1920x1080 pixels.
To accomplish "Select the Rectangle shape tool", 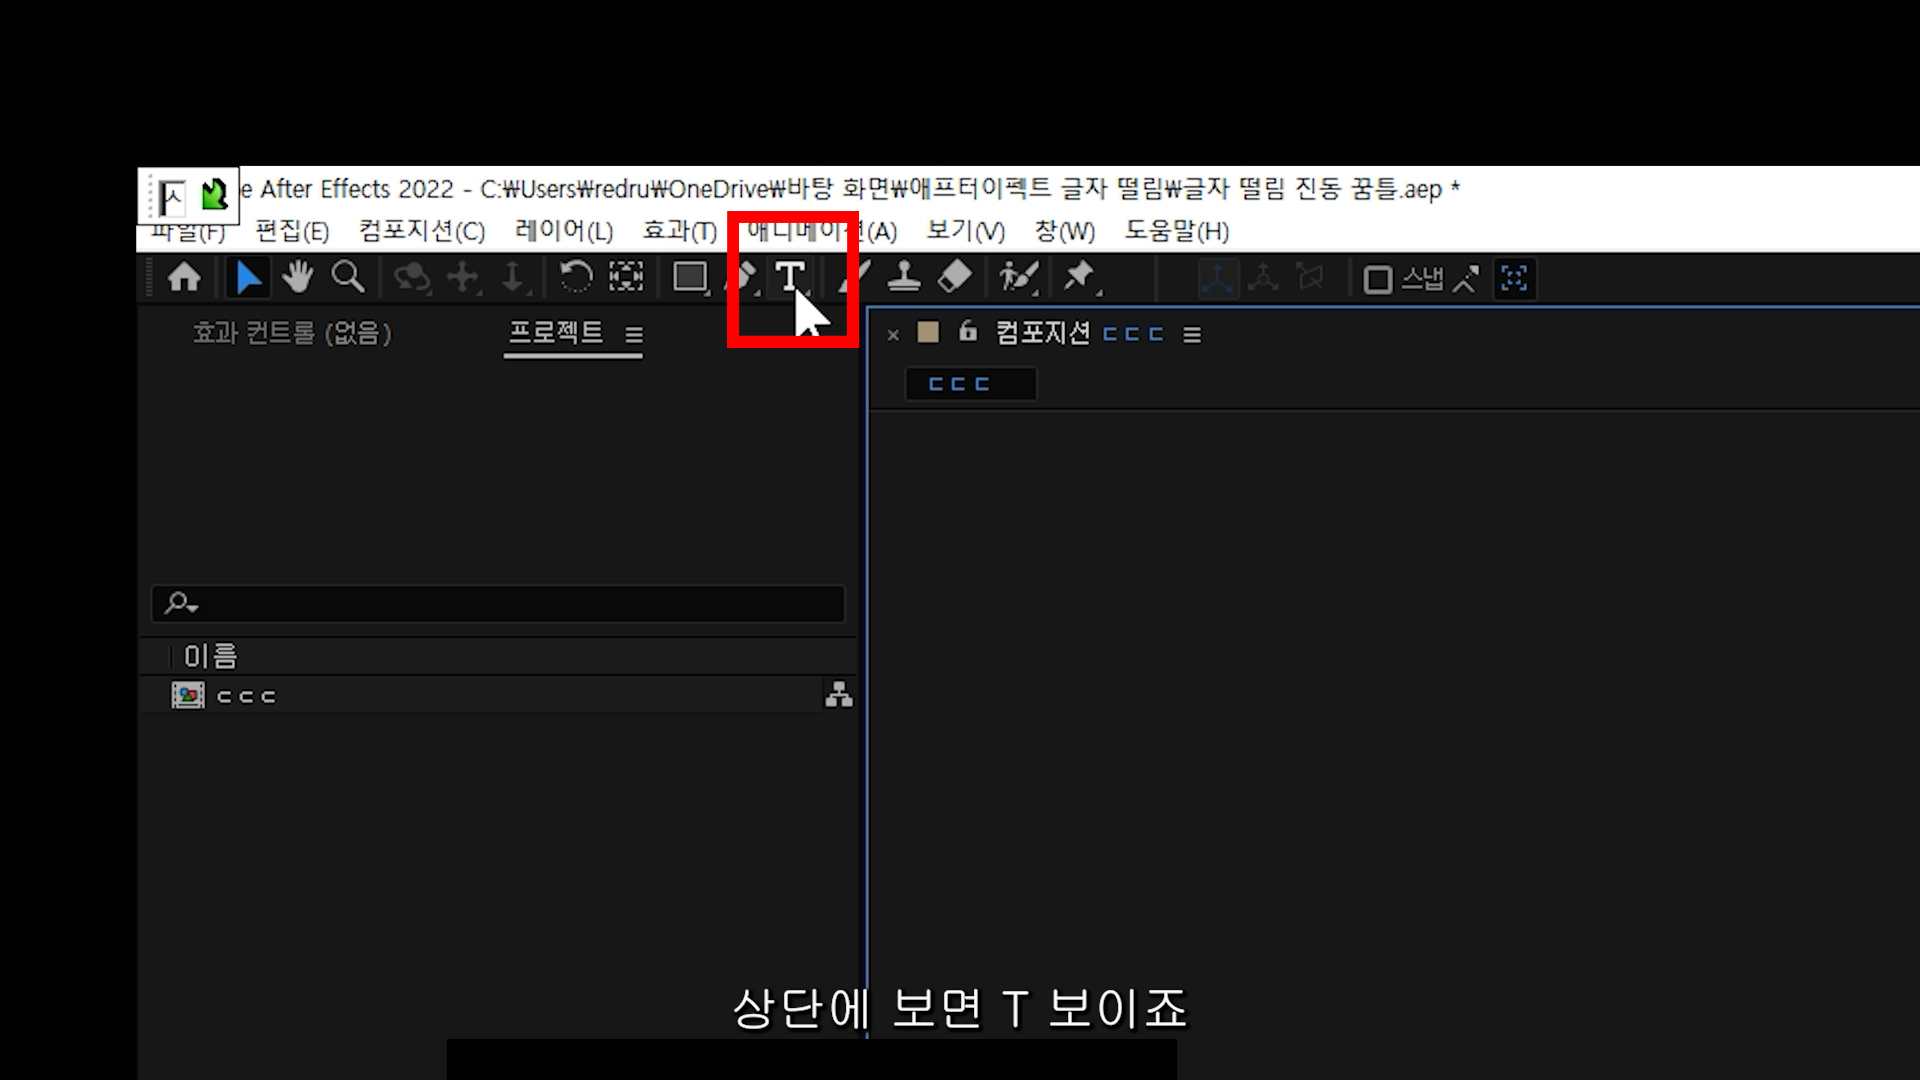I will coord(689,277).
